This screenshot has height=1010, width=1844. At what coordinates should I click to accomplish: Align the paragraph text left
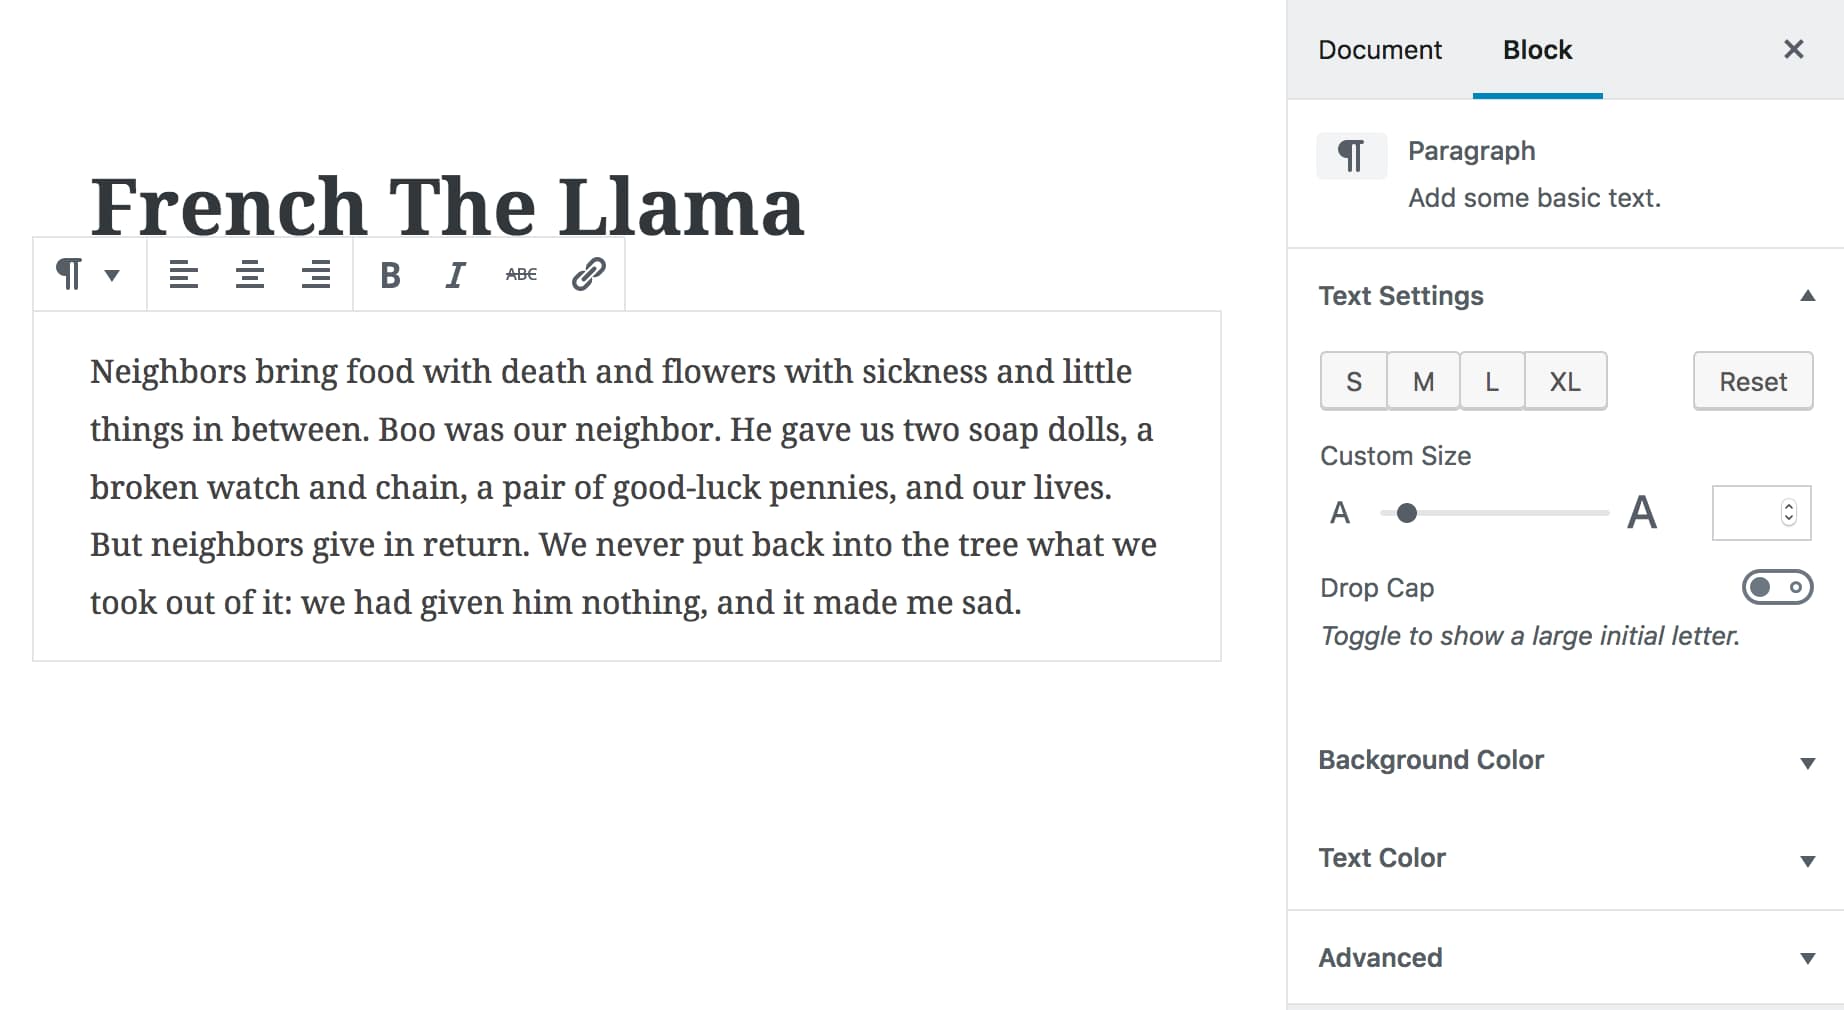point(184,274)
